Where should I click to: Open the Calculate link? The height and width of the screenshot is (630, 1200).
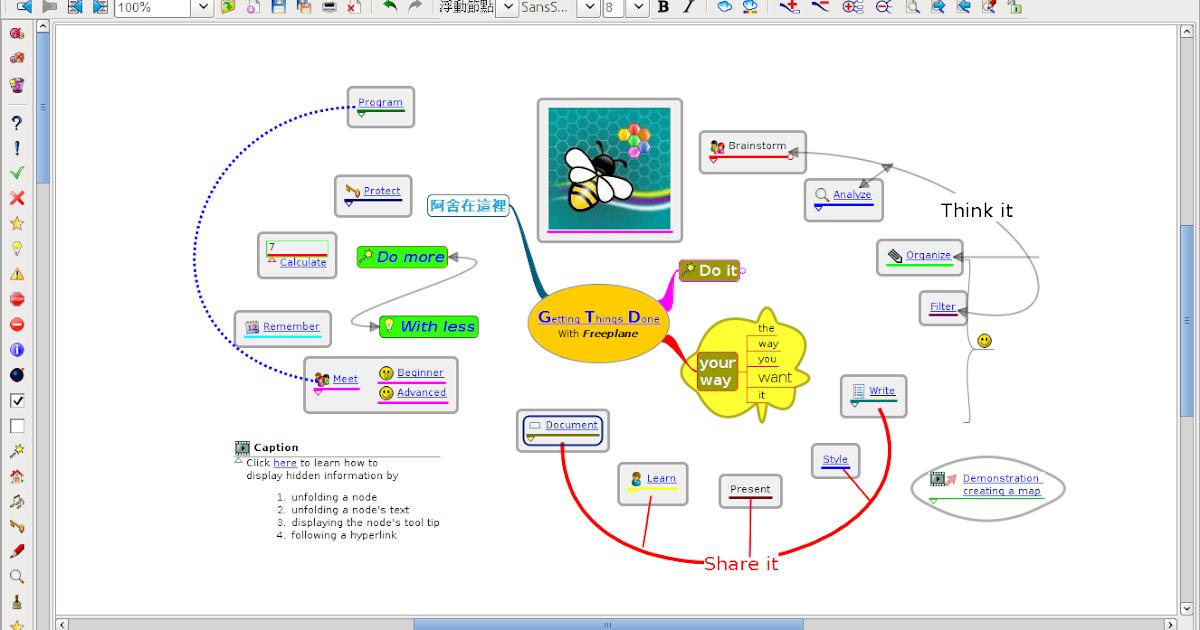(303, 262)
